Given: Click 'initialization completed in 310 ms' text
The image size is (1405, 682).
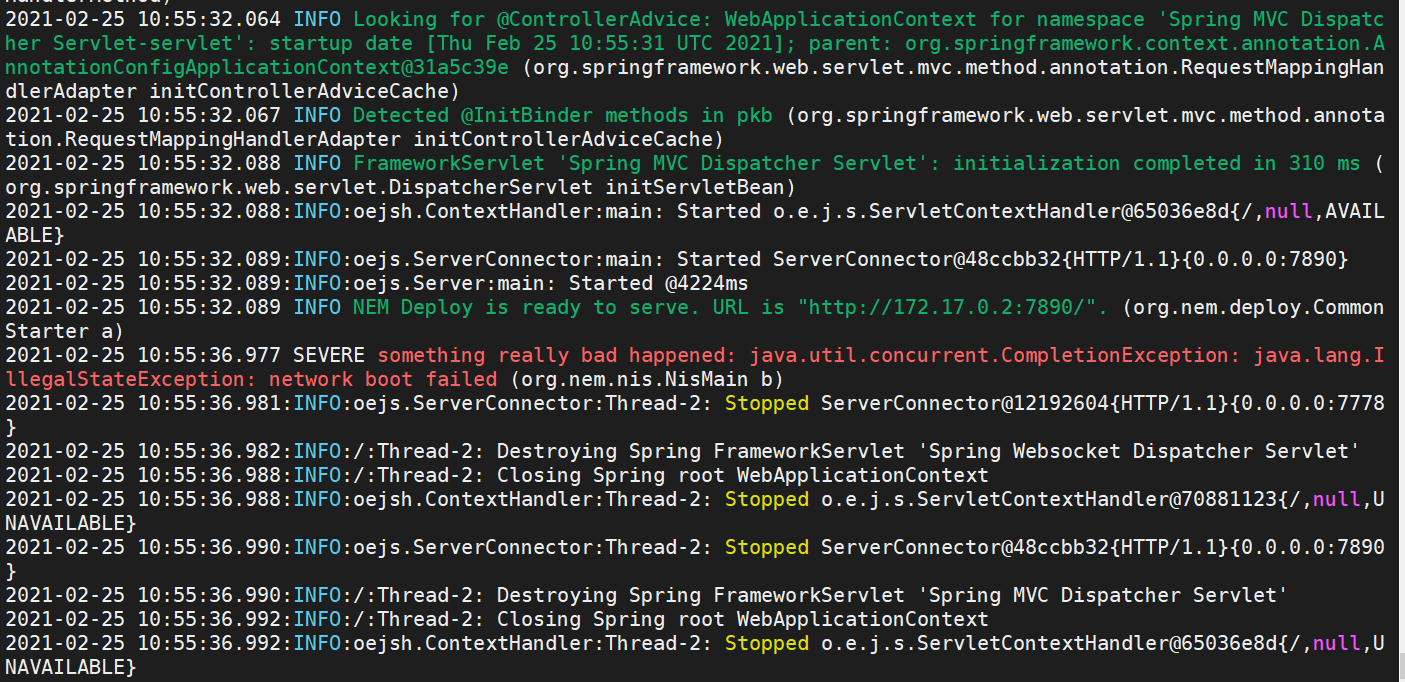Looking at the screenshot, I should [x=1157, y=163].
